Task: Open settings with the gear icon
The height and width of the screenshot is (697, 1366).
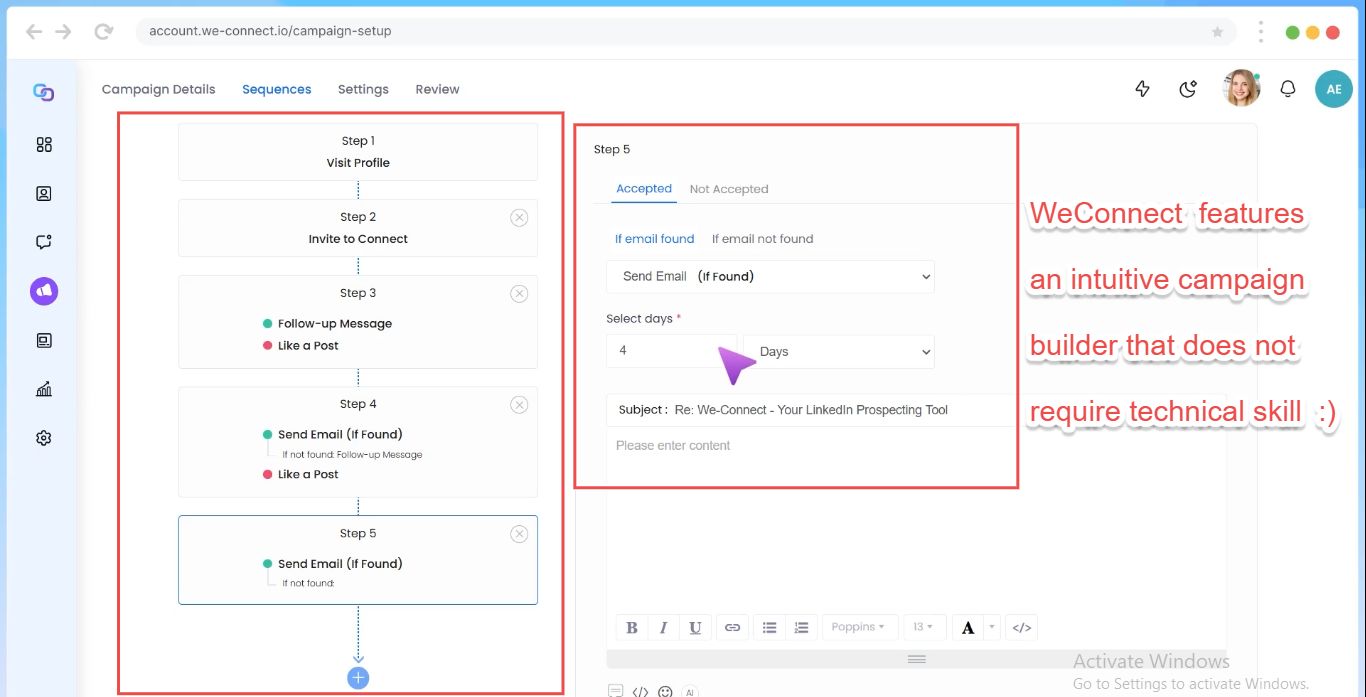Action: pos(42,437)
